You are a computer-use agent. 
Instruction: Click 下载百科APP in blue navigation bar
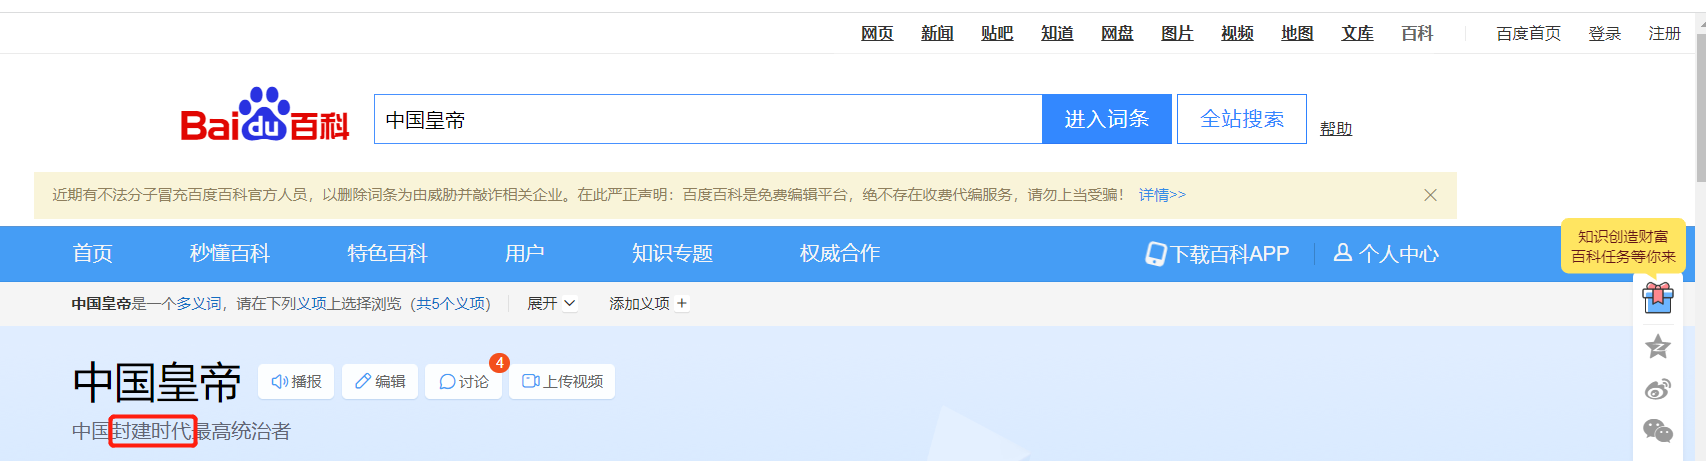[1217, 254]
